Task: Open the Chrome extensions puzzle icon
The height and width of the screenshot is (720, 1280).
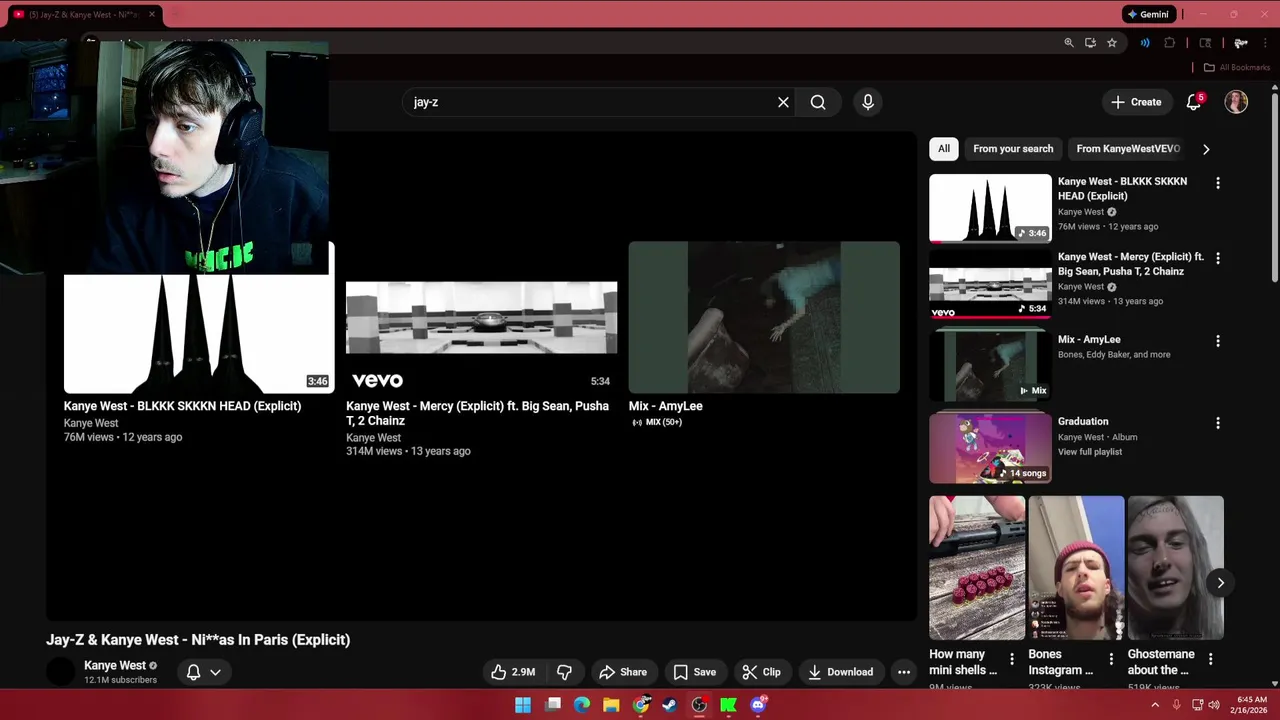Action: tap(1170, 43)
